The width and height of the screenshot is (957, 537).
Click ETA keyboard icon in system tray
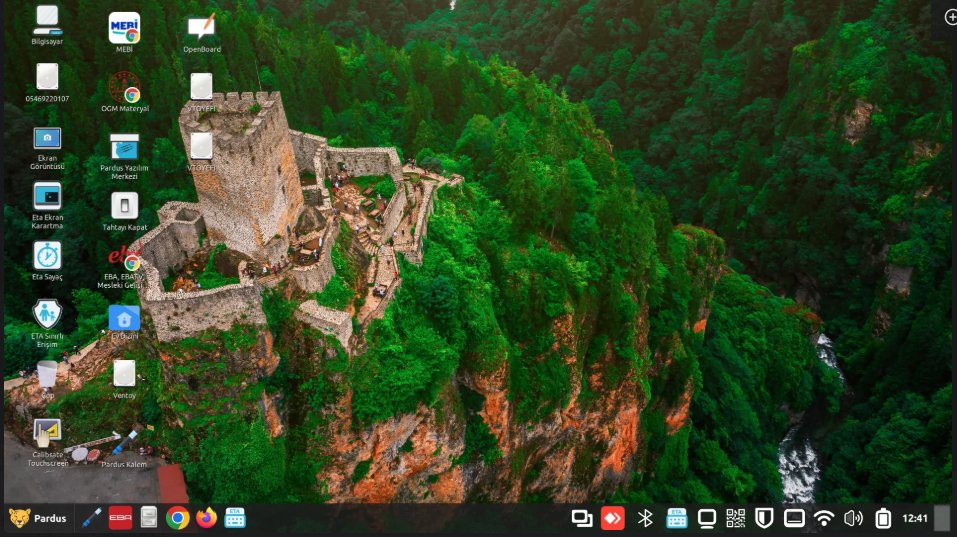[x=676, y=519]
